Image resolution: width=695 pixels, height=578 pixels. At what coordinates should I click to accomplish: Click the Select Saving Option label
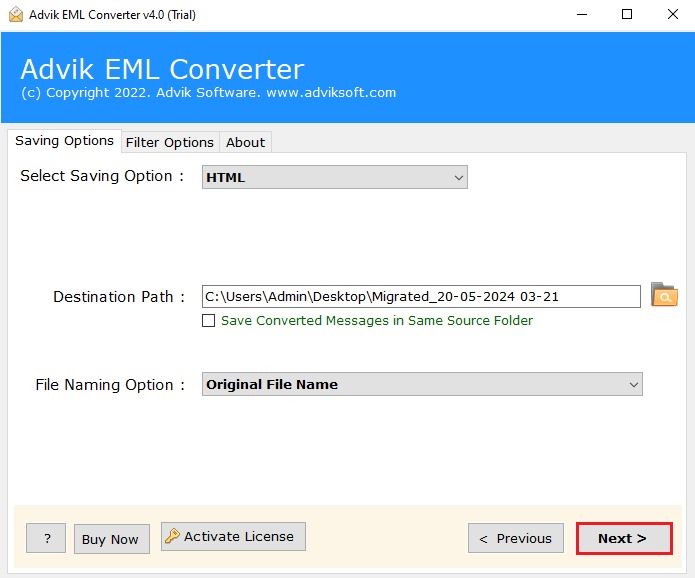(102, 176)
